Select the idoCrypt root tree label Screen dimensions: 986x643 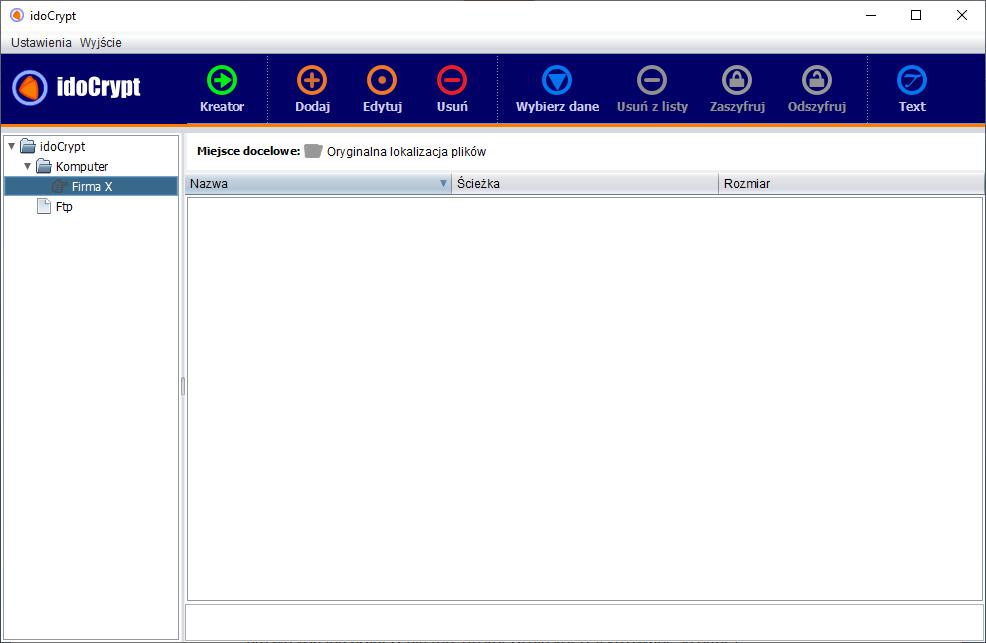[x=62, y=146]
